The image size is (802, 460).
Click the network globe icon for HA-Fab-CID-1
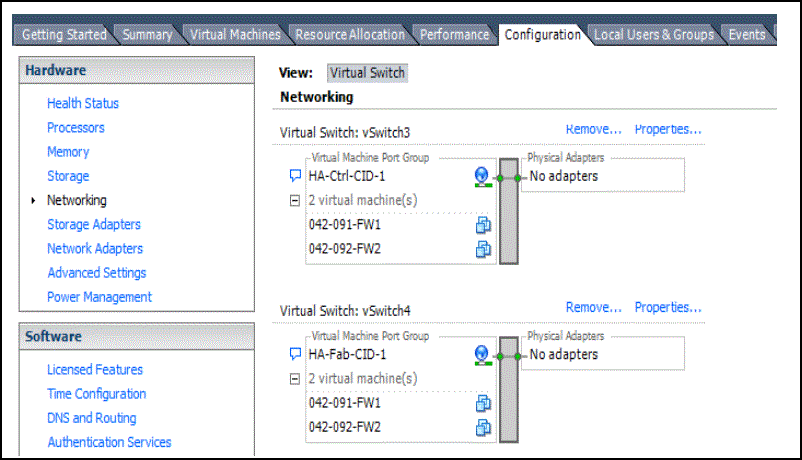tap(482, 354)
